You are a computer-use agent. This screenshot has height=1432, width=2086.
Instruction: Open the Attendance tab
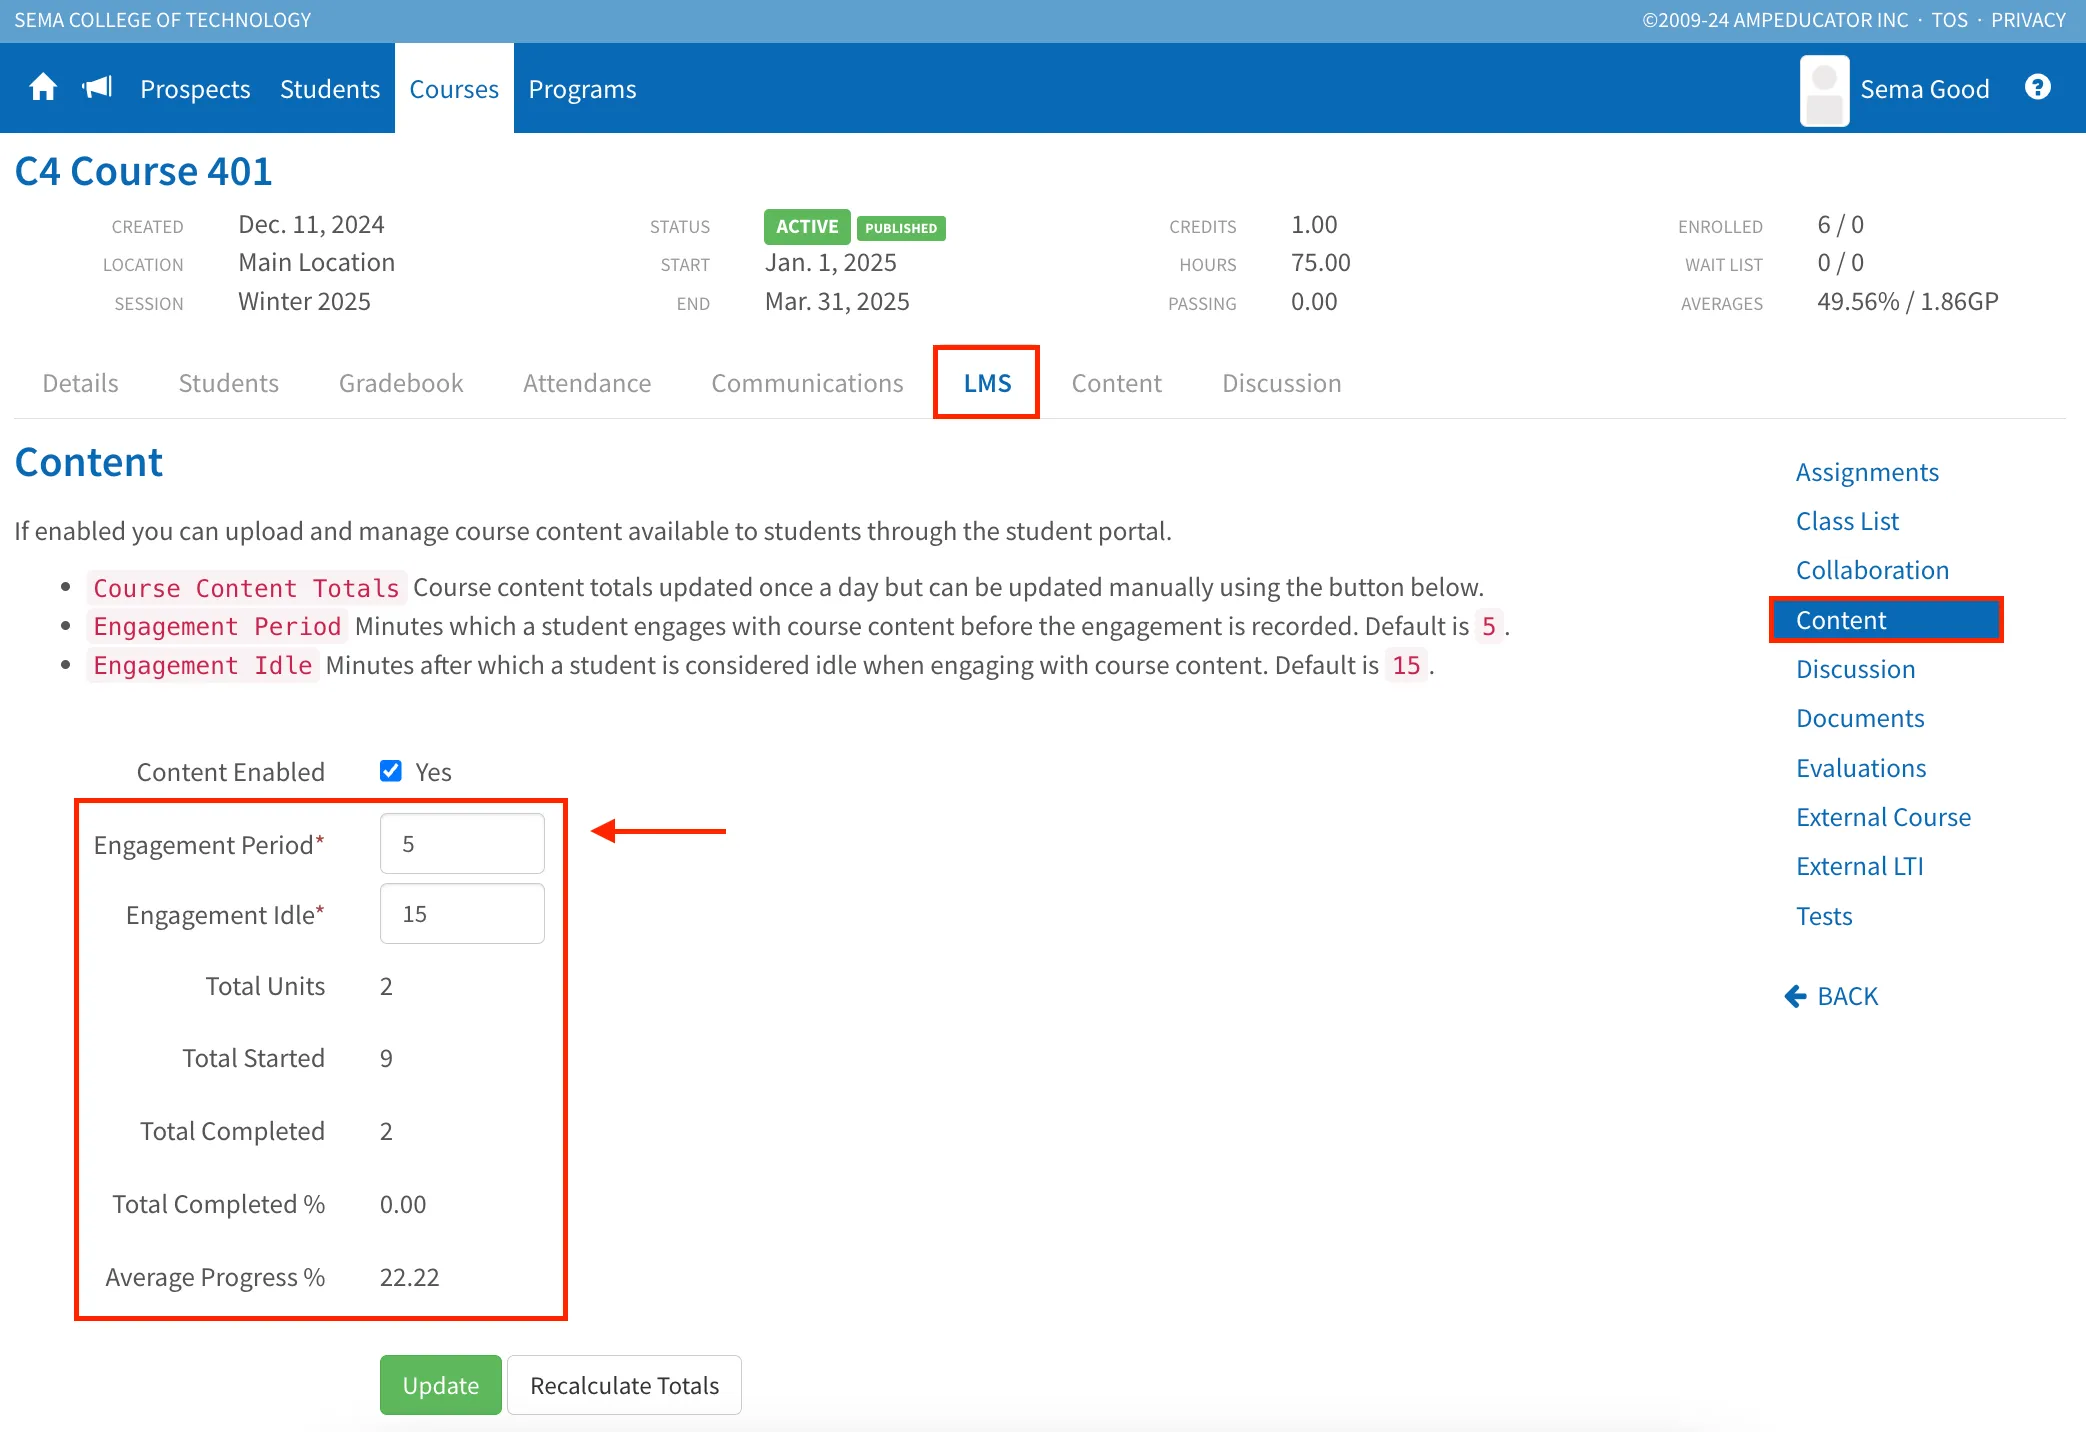click(x=587, y=383)
